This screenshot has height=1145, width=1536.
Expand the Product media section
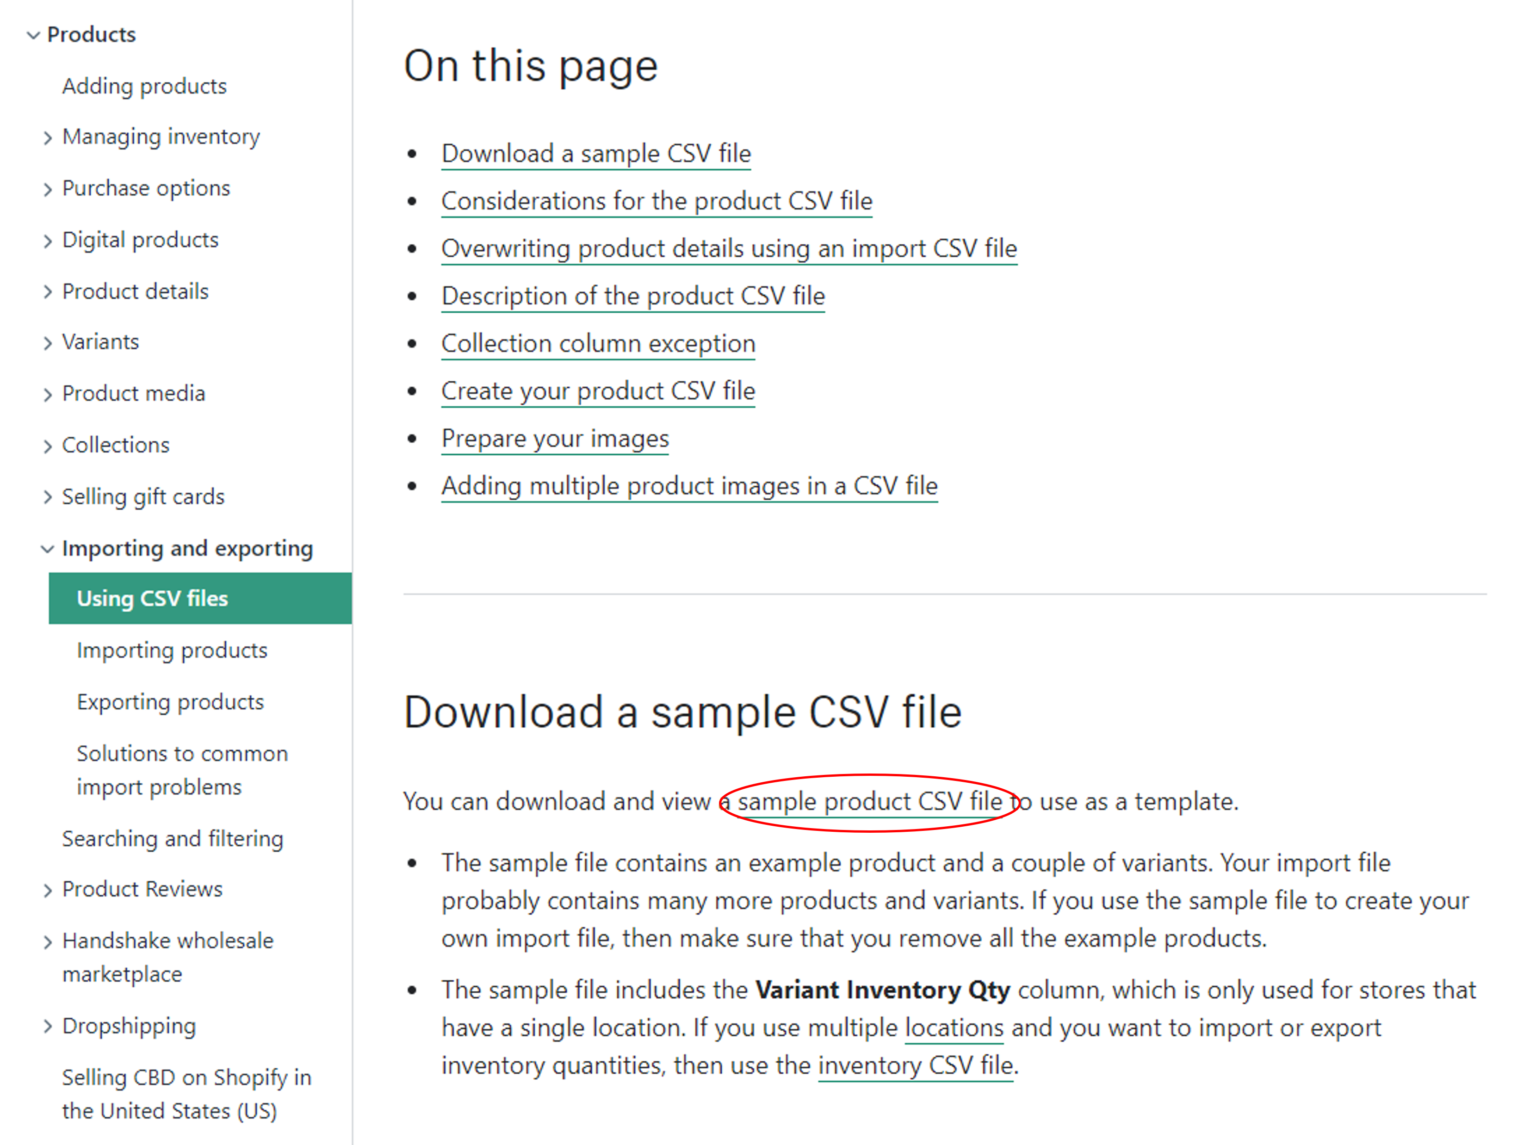pyautogui.click(x=133, y=393)
